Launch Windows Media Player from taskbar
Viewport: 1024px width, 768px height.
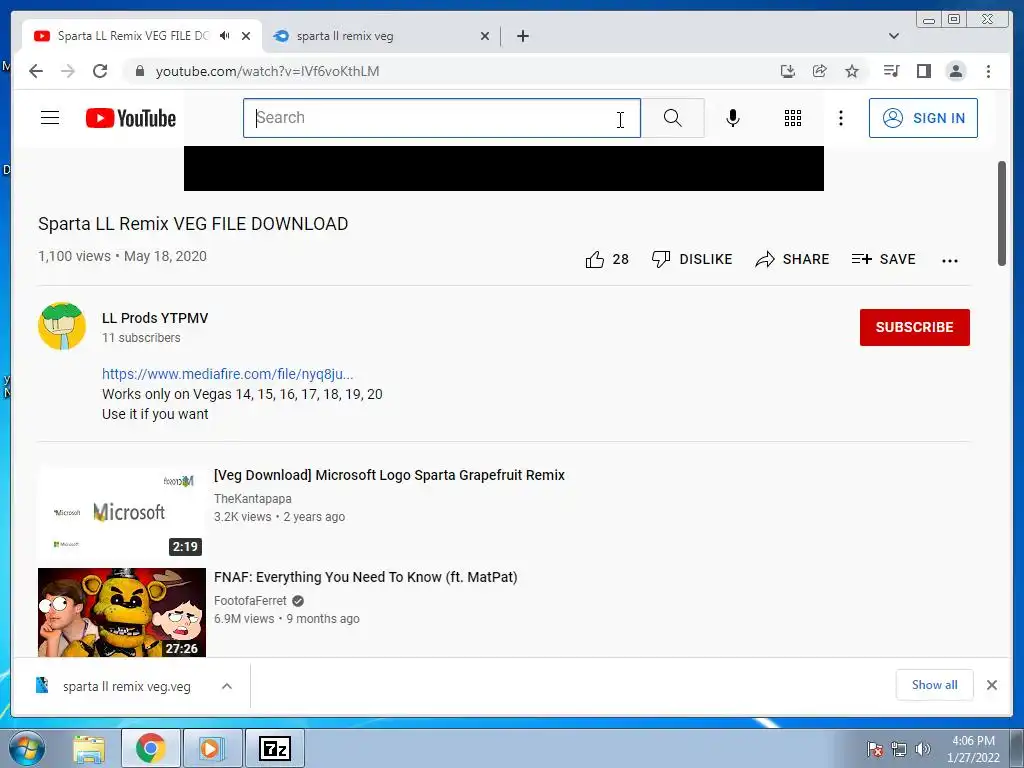click(211, 748)
